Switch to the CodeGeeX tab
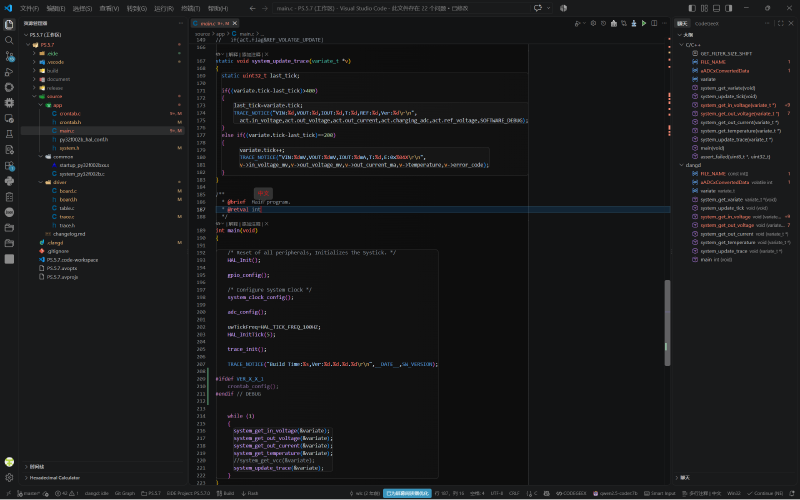 click(x=707, y=23)
